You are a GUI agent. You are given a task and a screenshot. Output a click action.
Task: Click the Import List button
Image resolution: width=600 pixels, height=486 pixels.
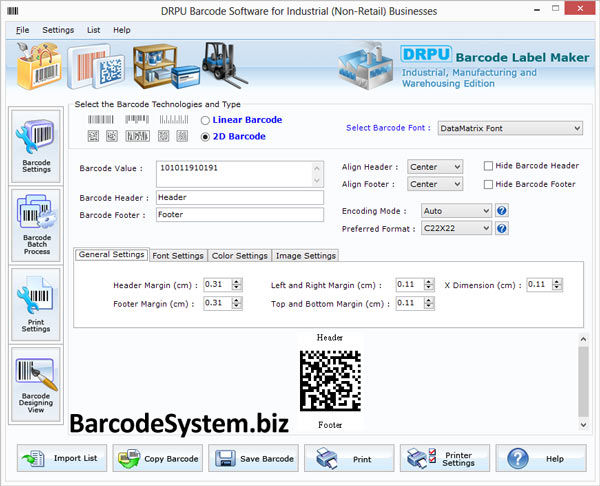62,458
